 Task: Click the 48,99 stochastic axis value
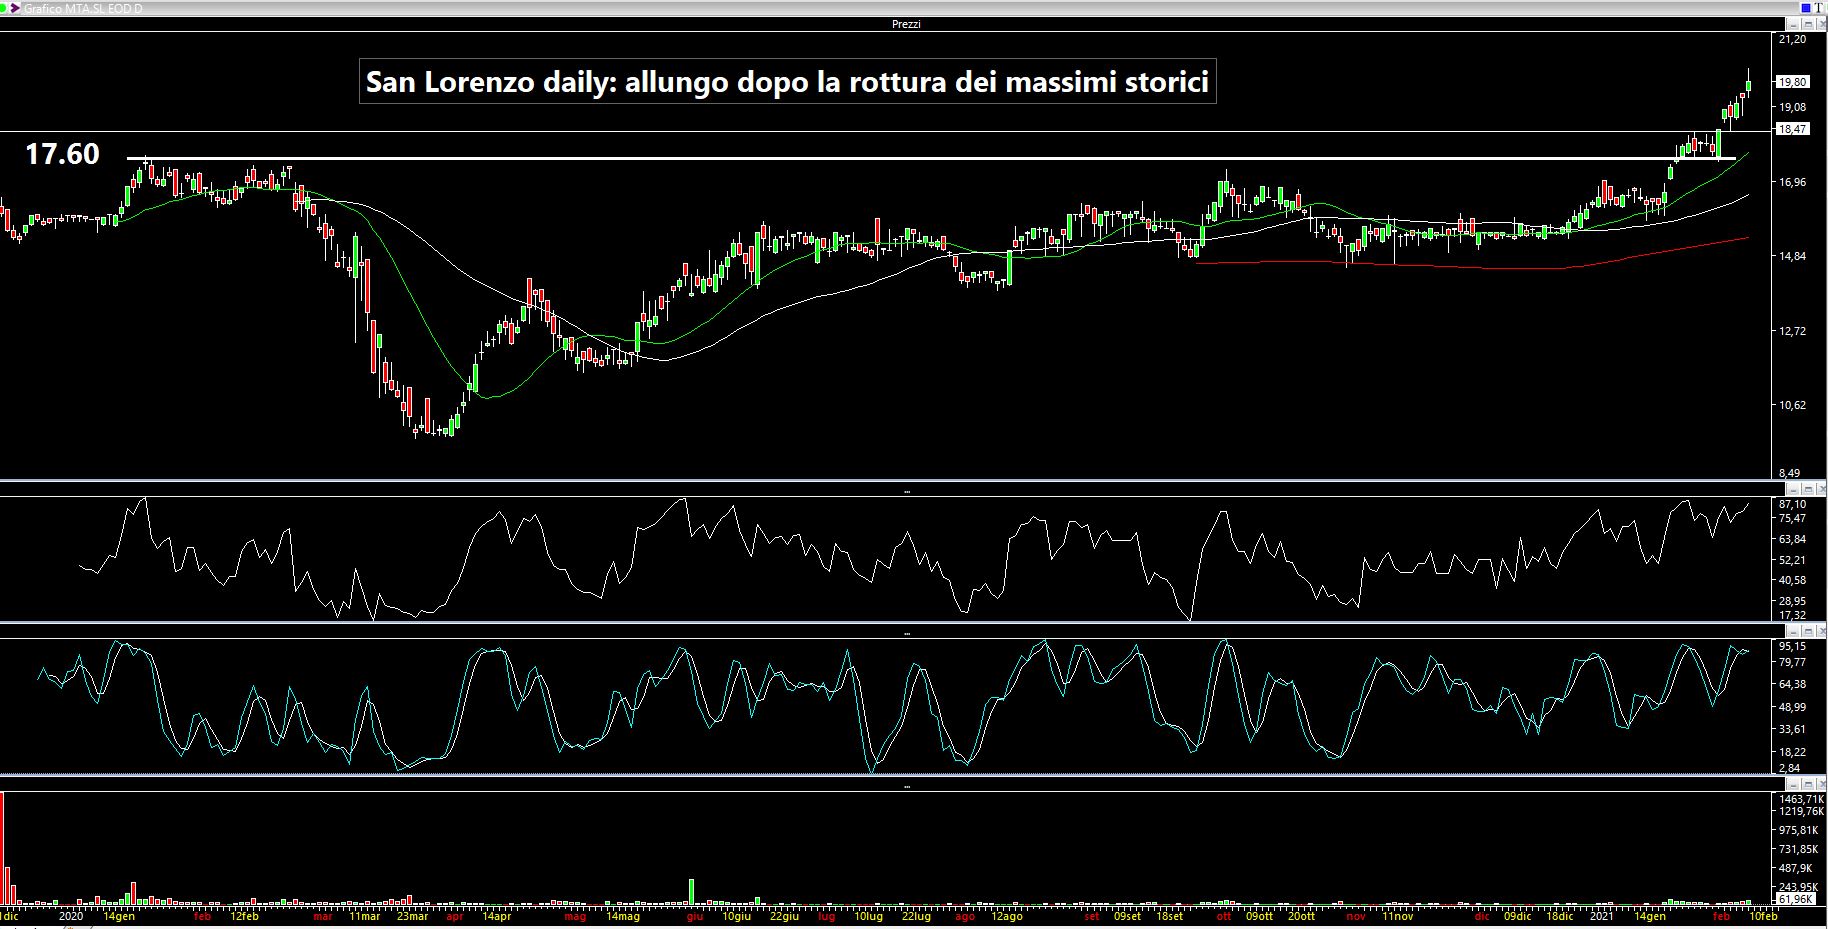(x=1793, y=706)
